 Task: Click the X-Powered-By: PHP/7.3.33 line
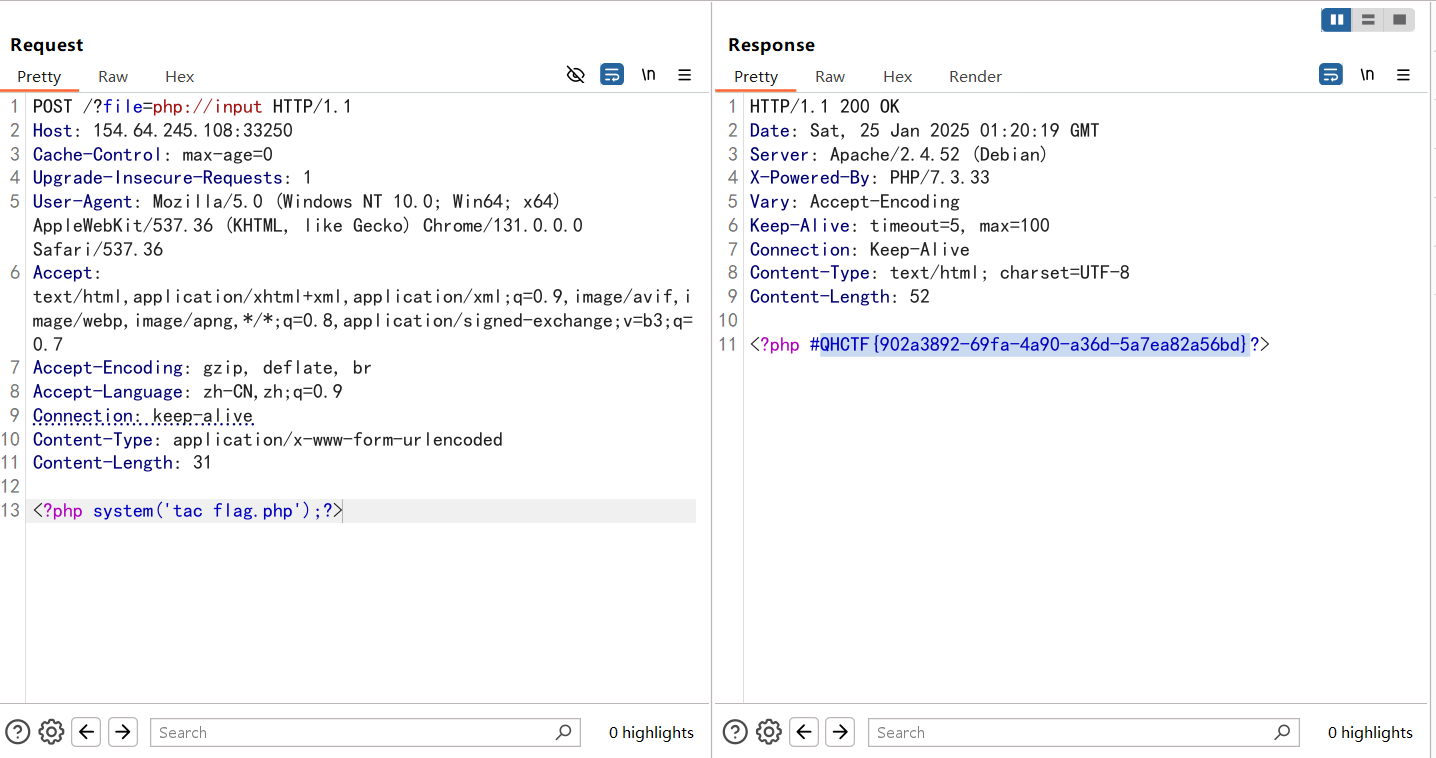(x=870, y=178)
